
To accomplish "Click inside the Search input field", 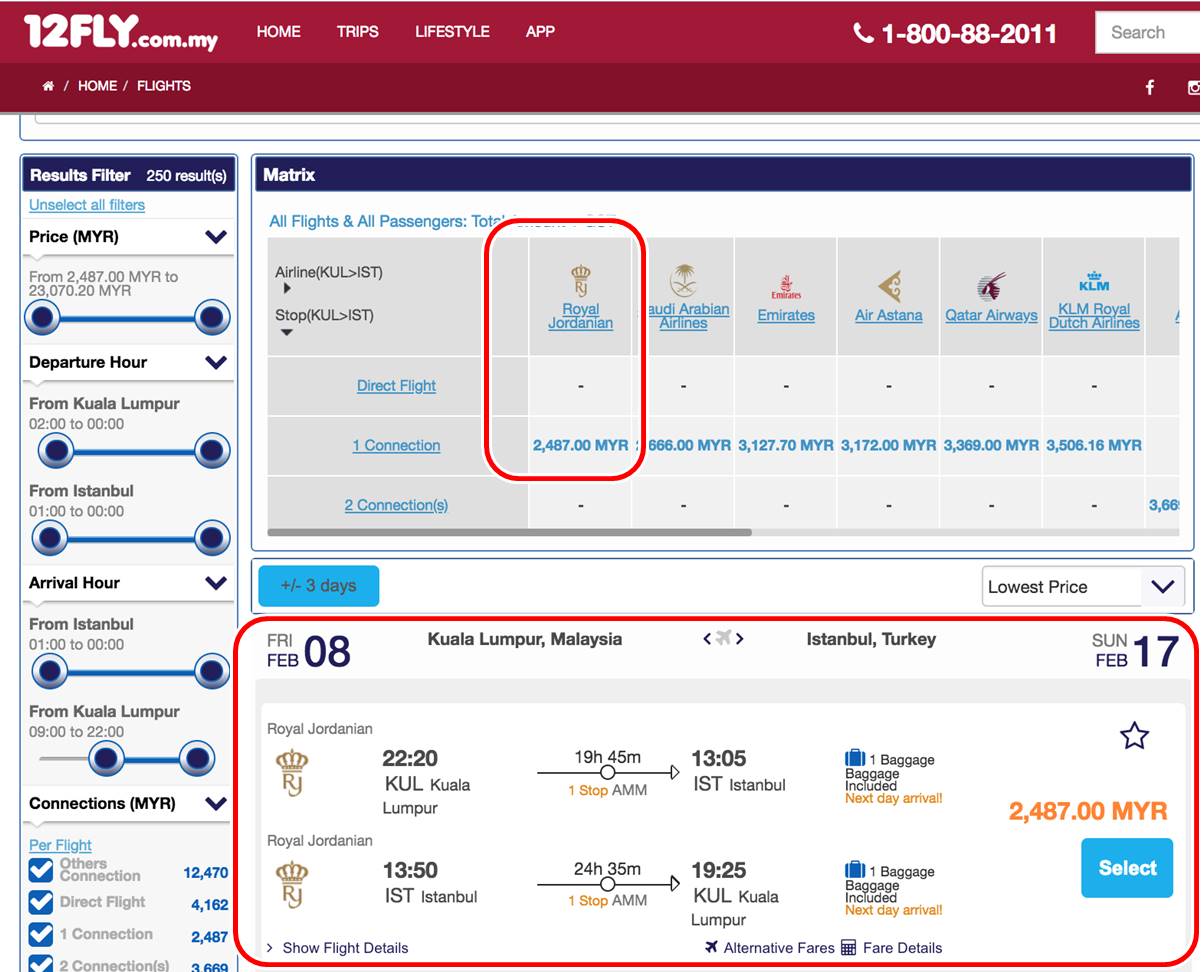I will tap(1148, 32).
